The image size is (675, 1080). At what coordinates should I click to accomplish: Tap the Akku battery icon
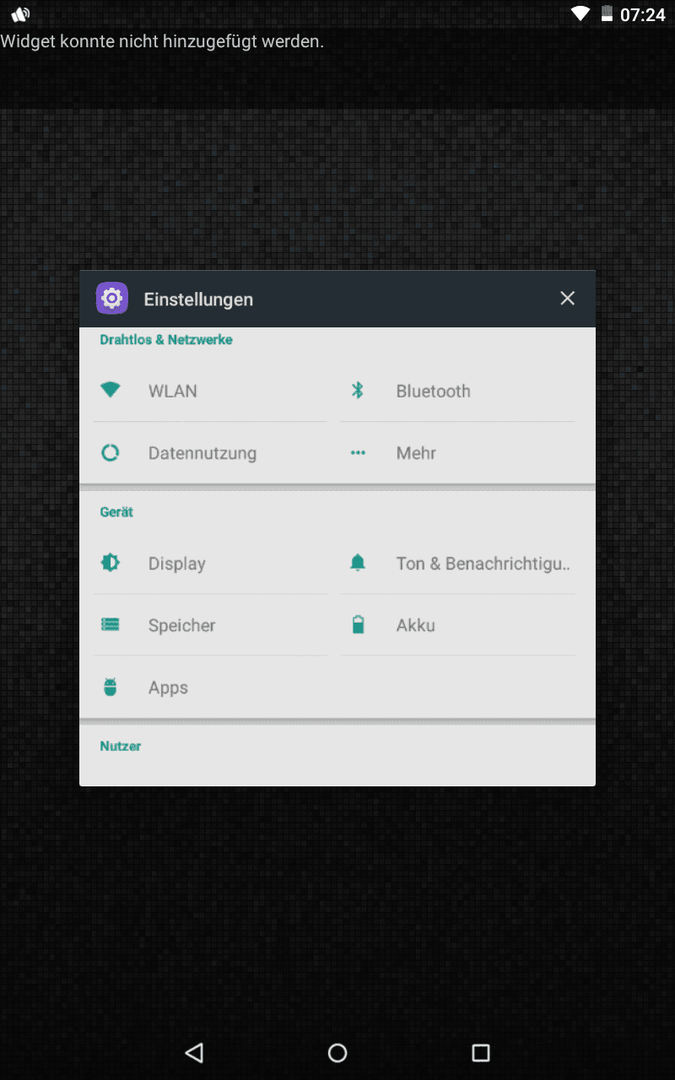358,625
